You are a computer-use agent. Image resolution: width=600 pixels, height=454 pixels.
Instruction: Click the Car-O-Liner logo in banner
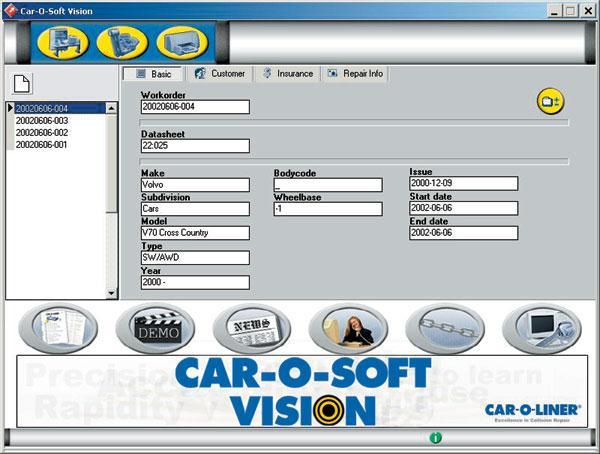click(x=532, y=413)
